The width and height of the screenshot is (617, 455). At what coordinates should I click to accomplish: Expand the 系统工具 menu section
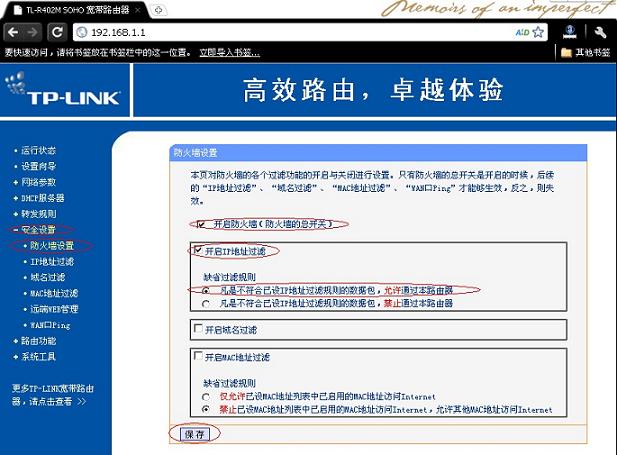click(x=39, y=356)
